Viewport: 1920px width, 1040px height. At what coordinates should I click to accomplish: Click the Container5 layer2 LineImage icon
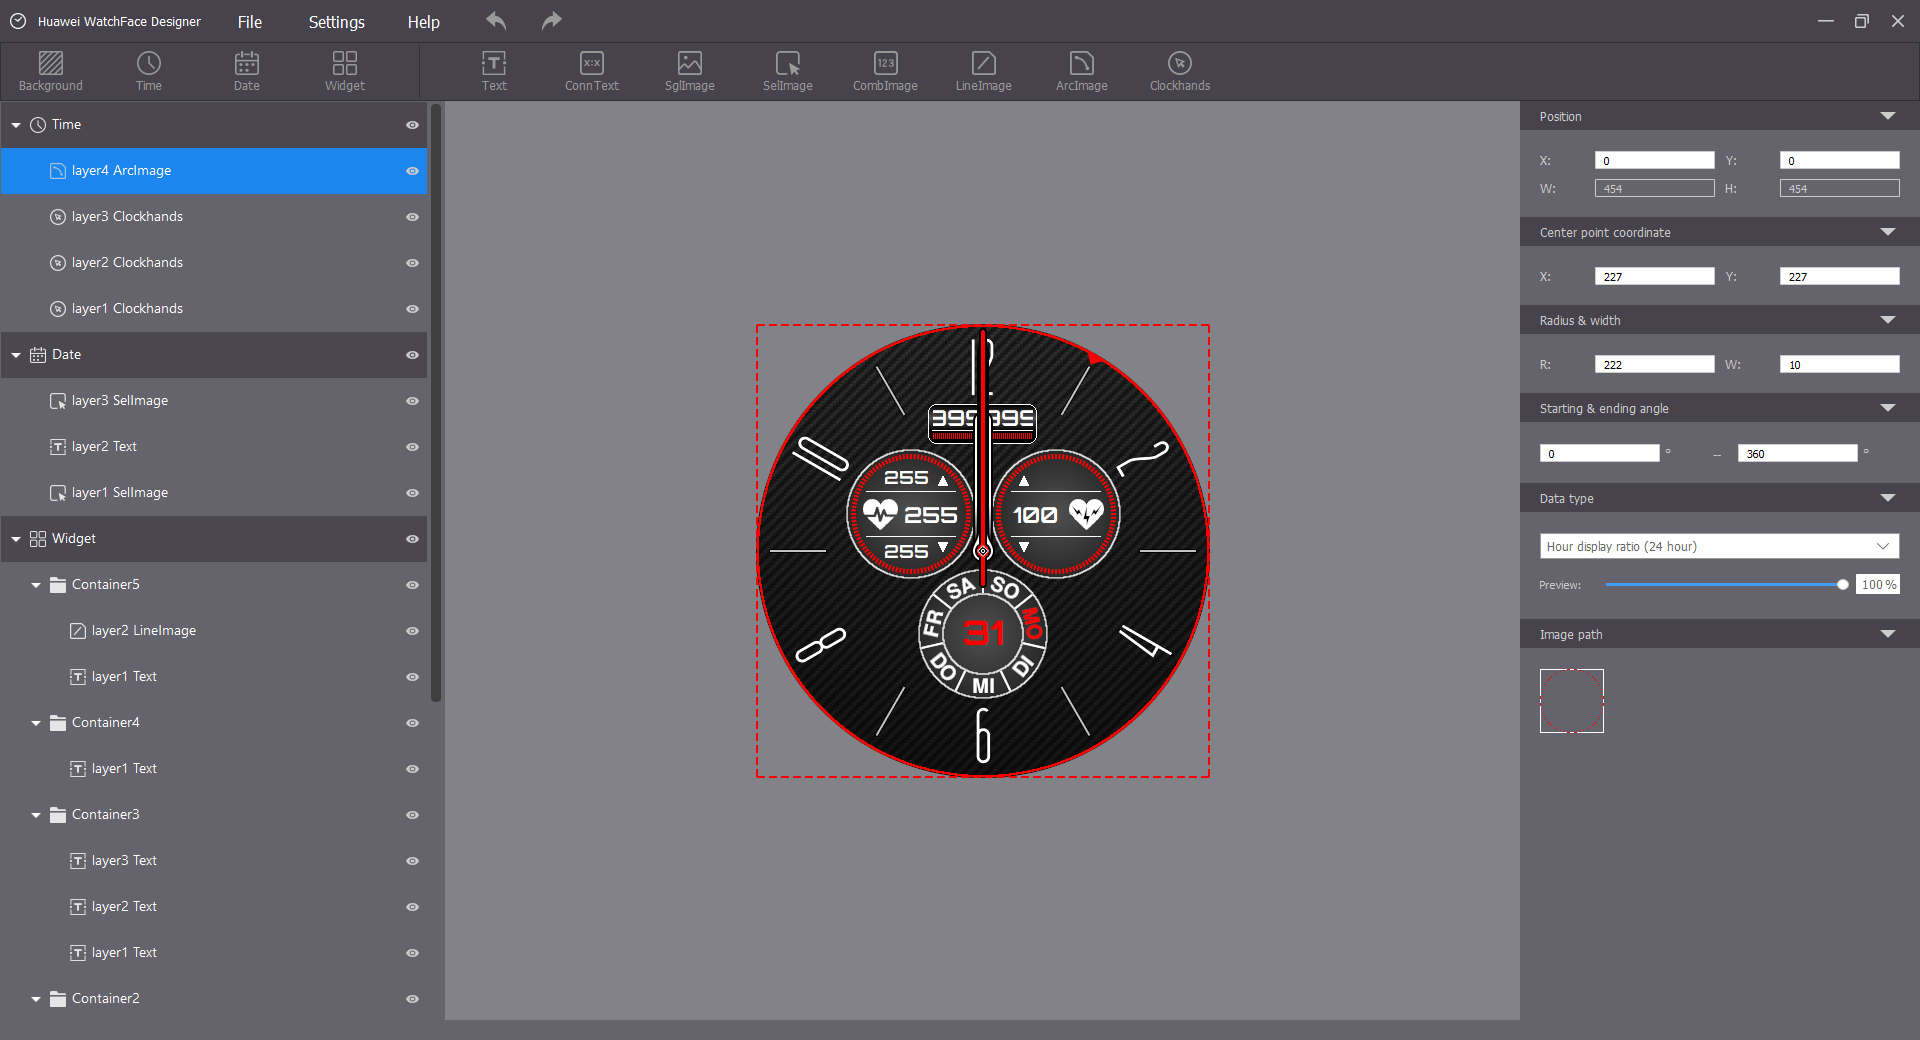point(78,631)
